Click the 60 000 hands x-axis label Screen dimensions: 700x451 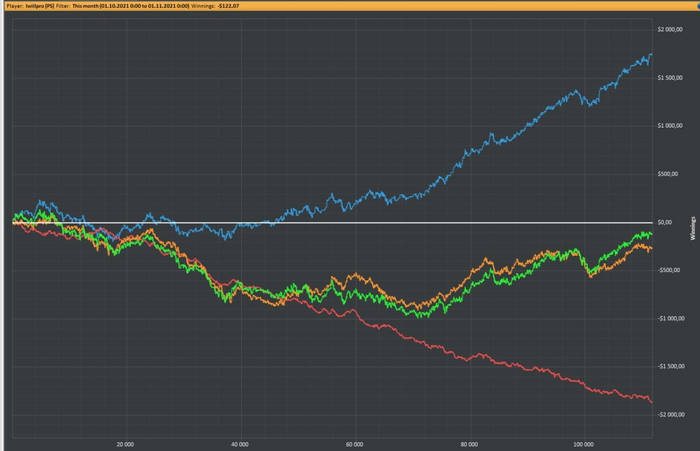pos(354,444)
